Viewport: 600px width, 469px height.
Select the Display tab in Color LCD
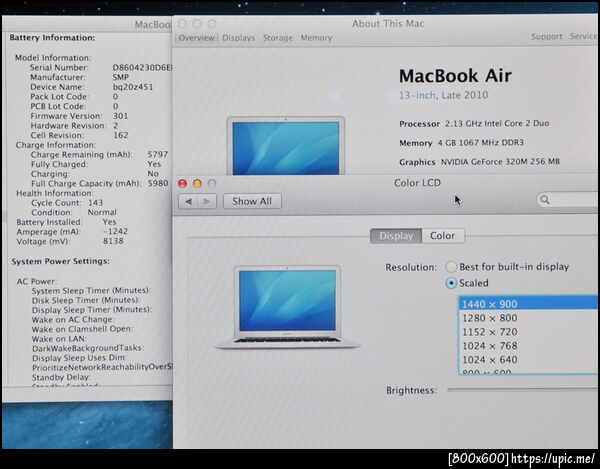pos(396,236)
